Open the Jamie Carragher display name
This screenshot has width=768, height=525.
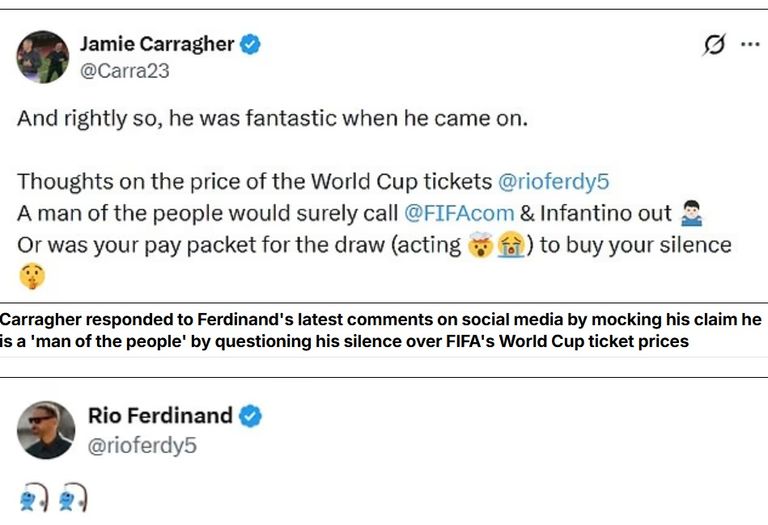[x=156, y=44]
